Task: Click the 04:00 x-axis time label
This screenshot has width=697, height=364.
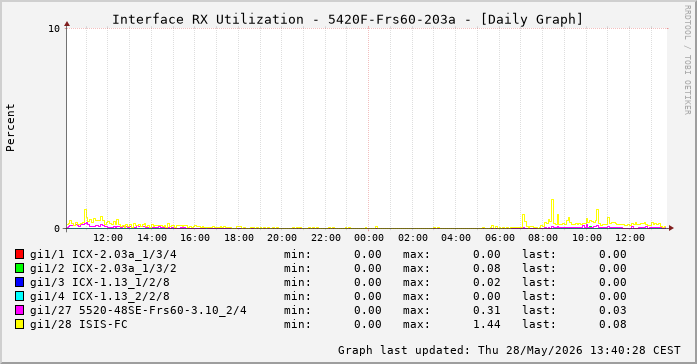Action: tap(456, 238)
